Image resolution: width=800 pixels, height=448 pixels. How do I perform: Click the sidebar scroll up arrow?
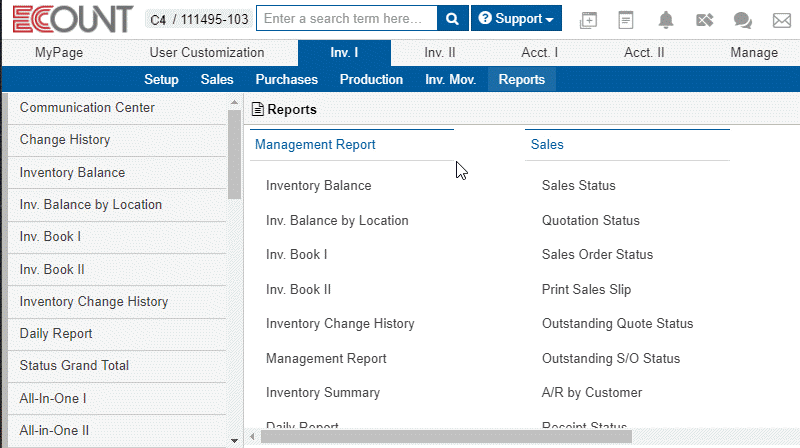click(x=234, y=102)
